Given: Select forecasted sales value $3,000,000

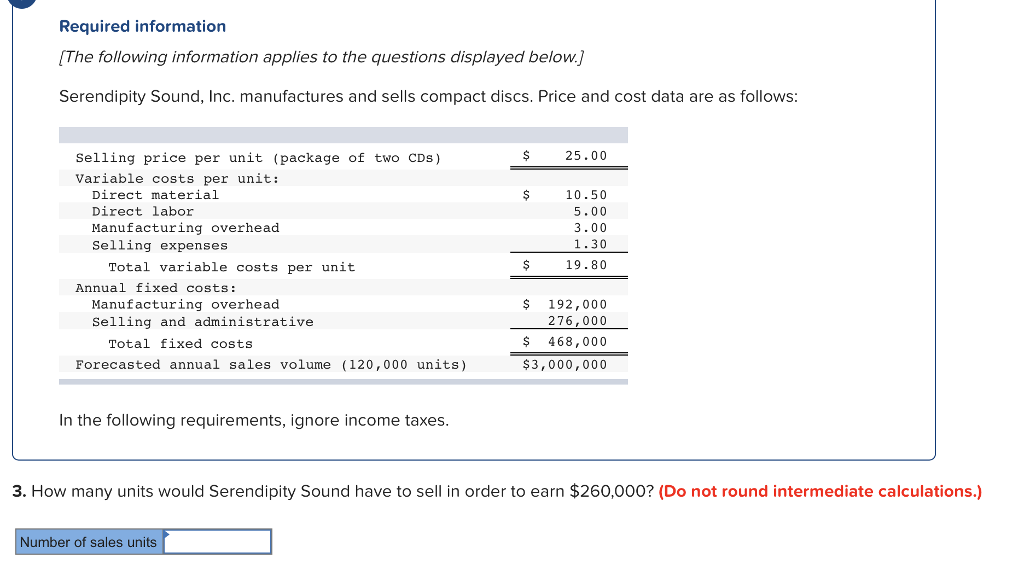Looking at the screenshot, I should click(x=565, y=364).
